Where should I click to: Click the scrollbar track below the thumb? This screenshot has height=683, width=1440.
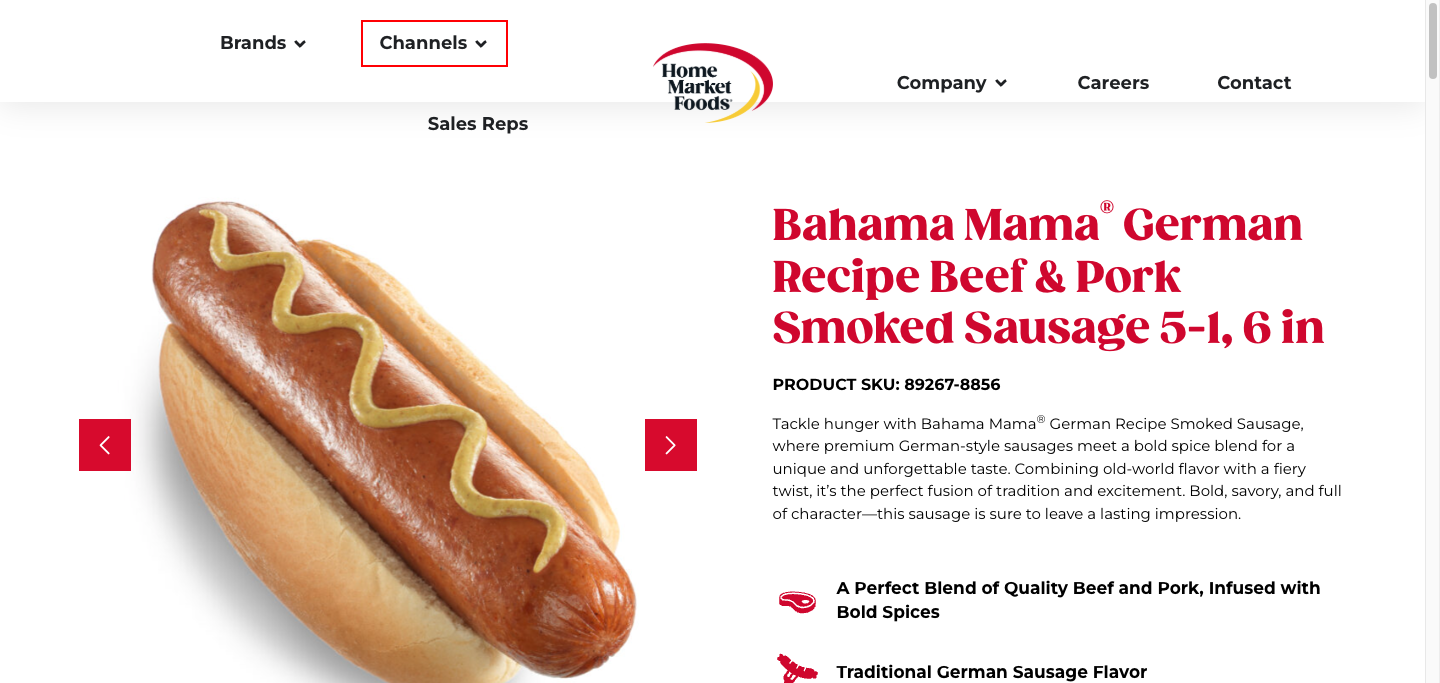pos(1432,380)
